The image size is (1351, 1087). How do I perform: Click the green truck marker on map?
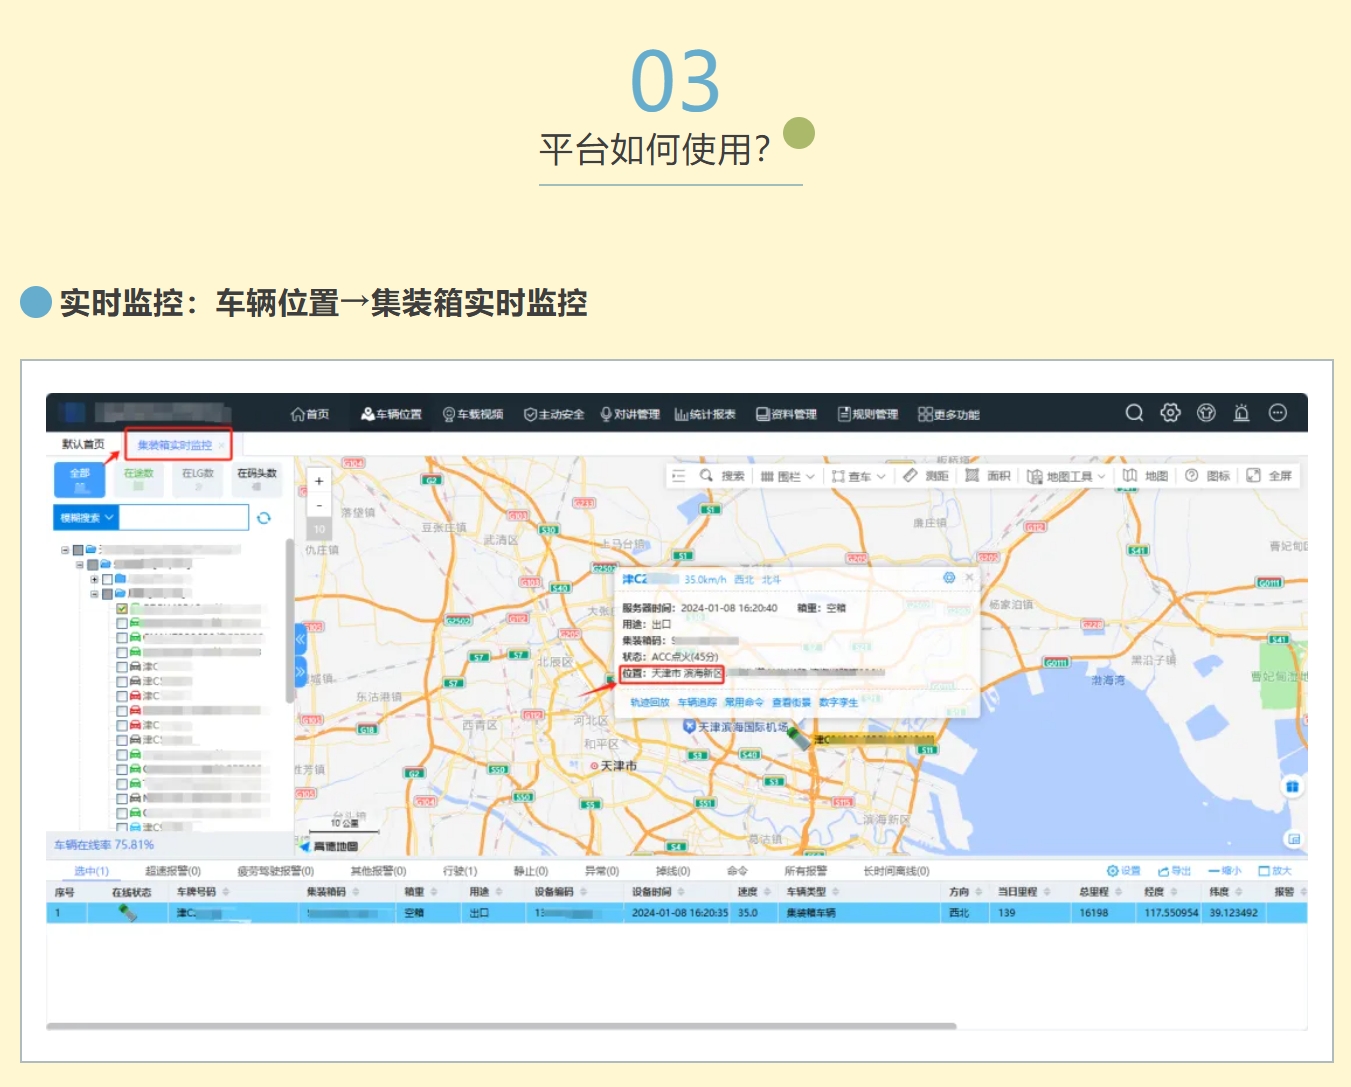click(x=798, y=738)
